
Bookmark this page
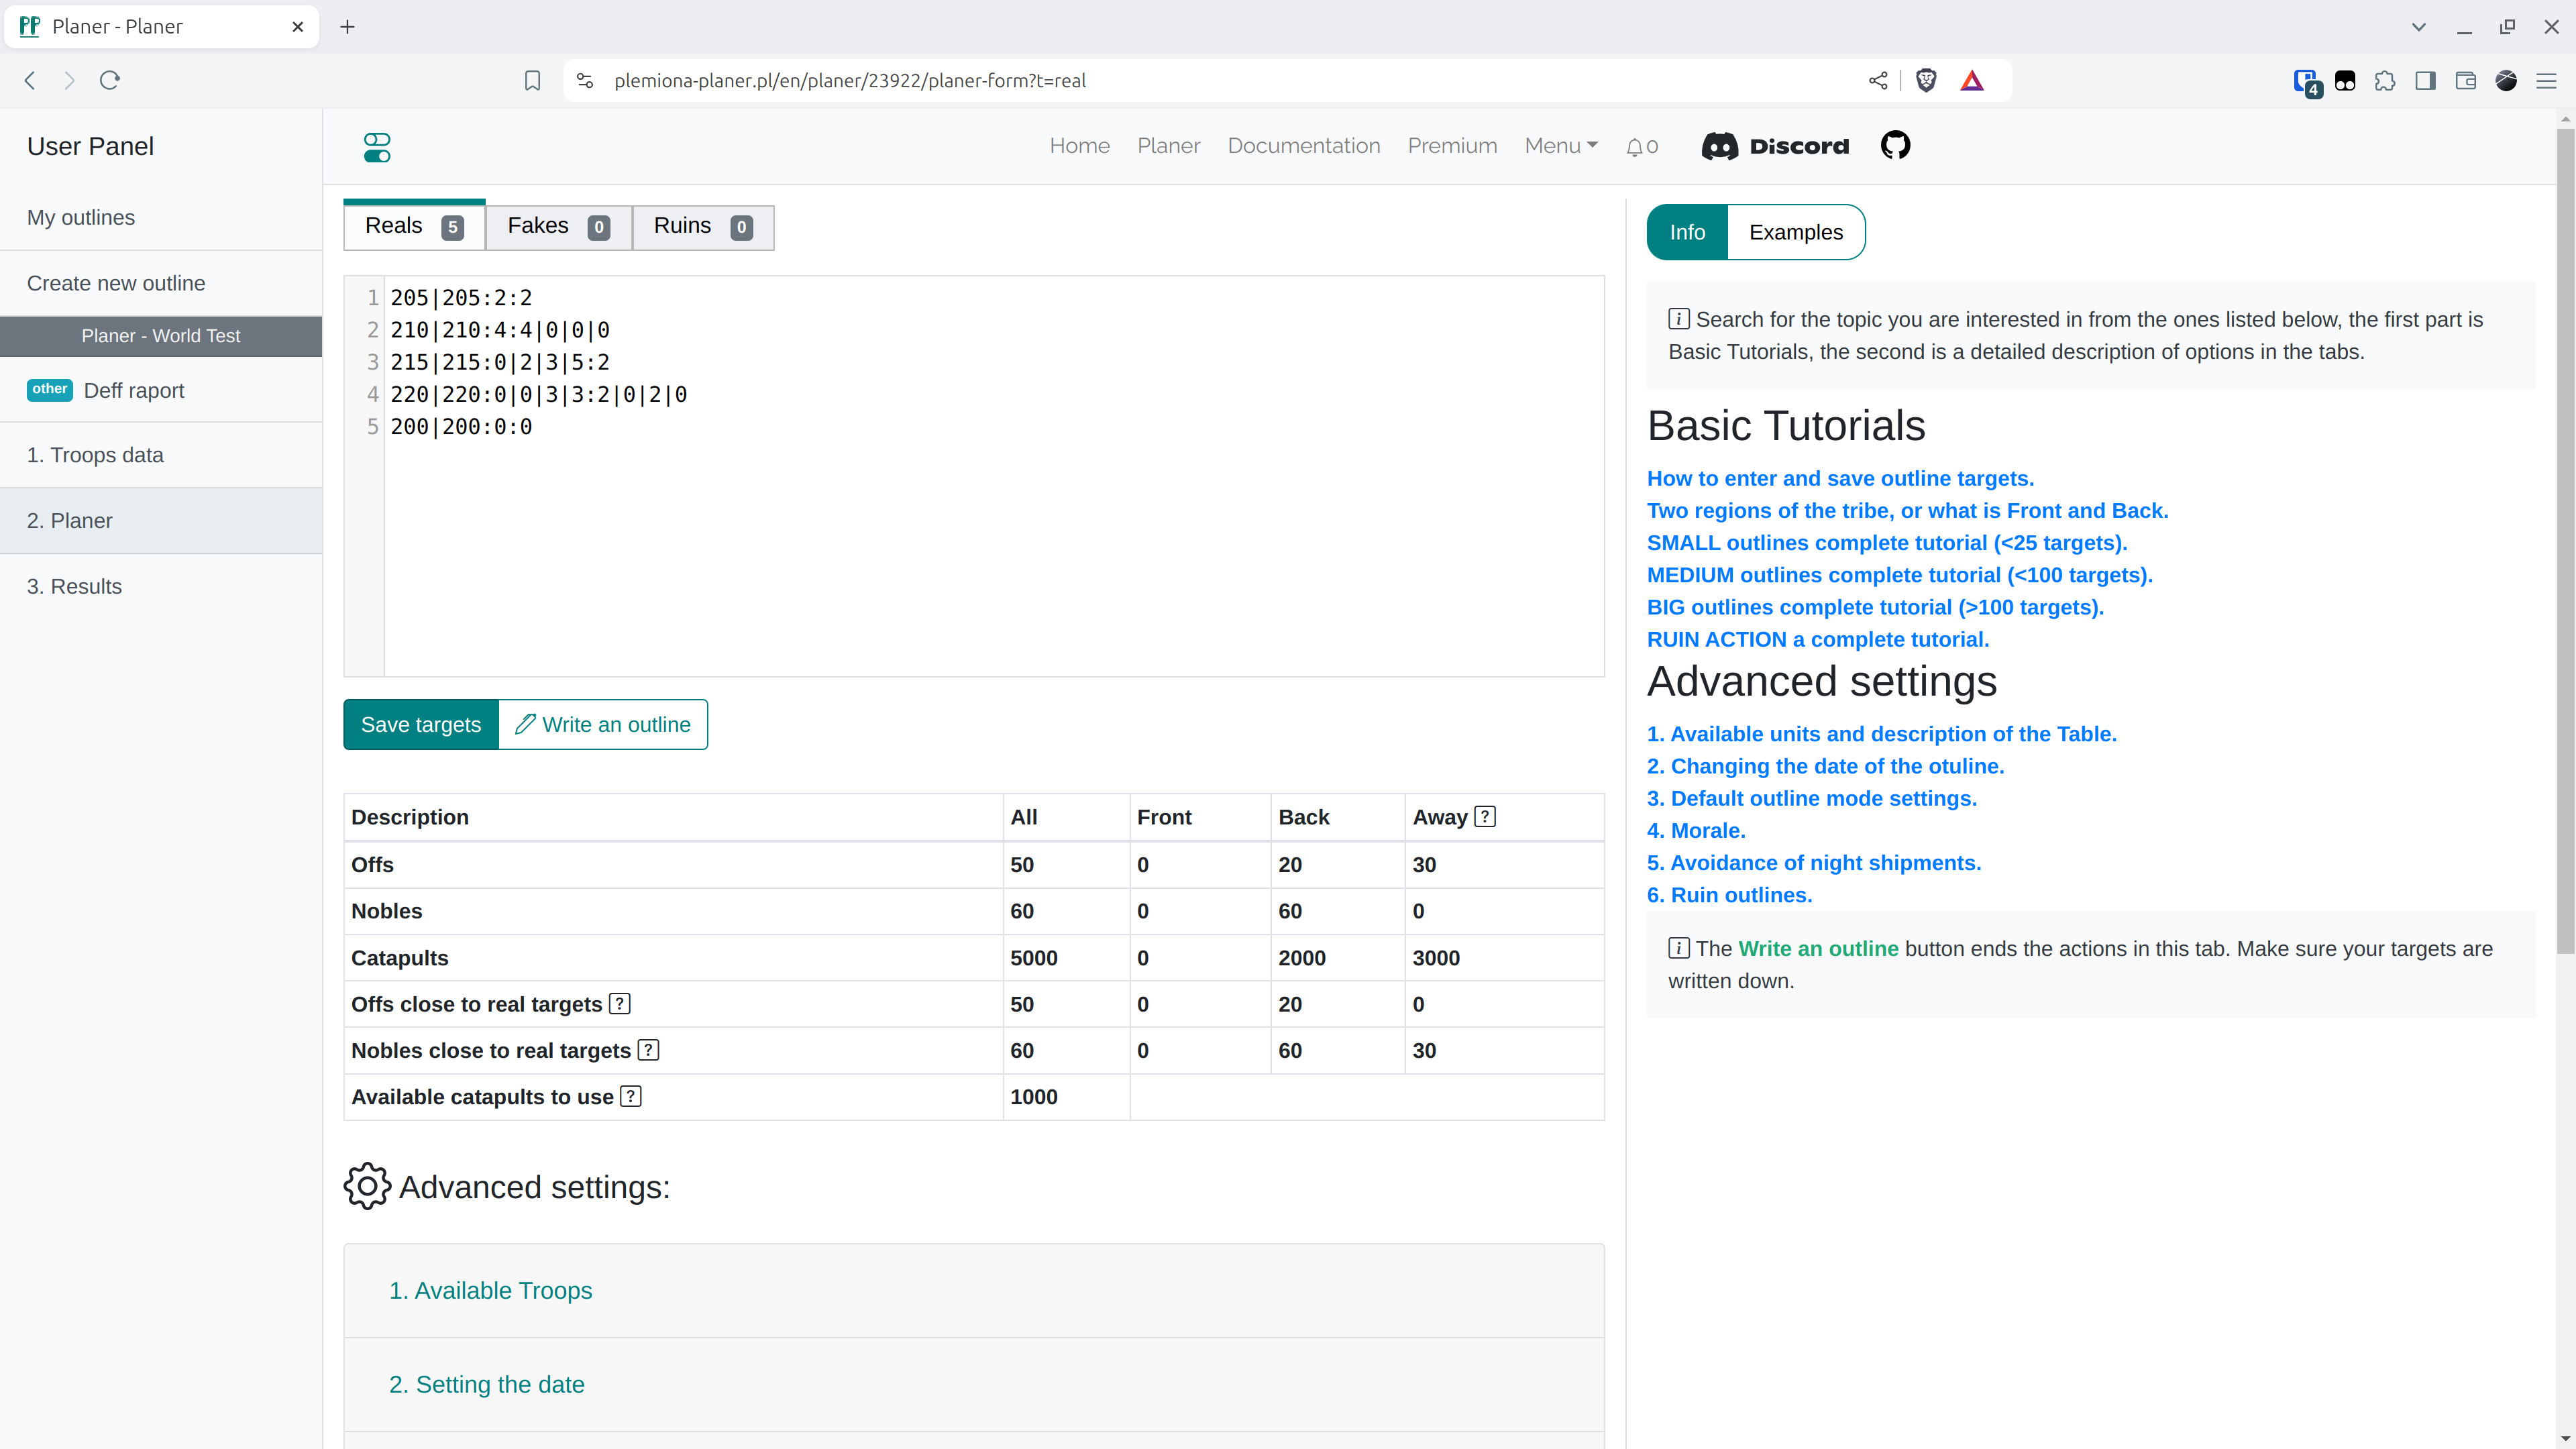pyautogui.click(x=532, y=81)
